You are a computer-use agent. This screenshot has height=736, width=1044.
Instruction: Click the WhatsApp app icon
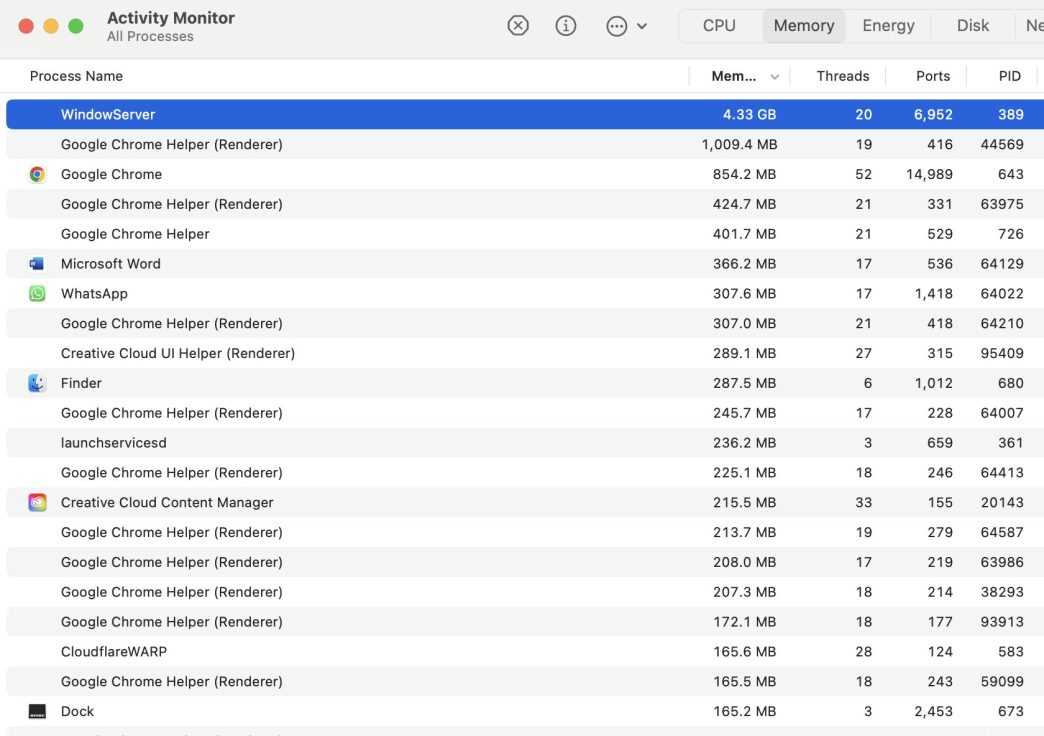click(x=37, y=294)
